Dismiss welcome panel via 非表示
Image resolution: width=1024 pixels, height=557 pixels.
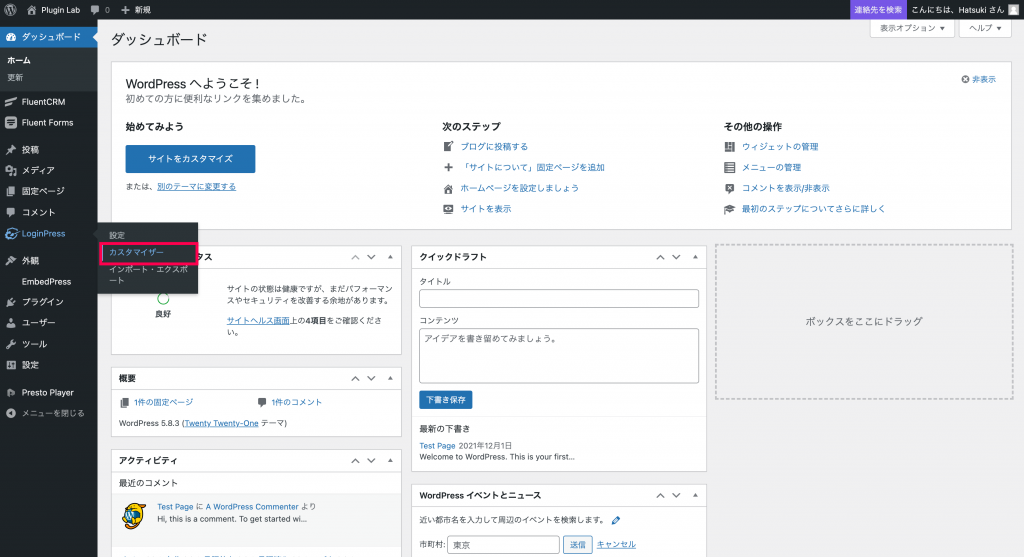point(978,80)
